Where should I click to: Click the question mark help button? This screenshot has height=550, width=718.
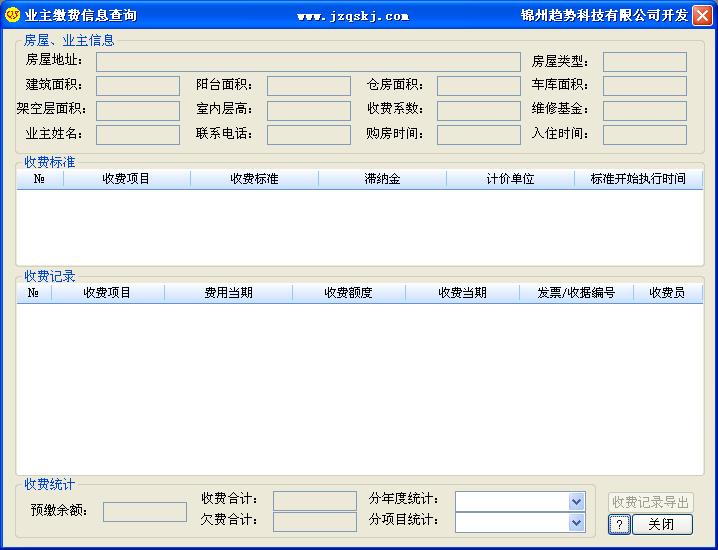point(619,525)
